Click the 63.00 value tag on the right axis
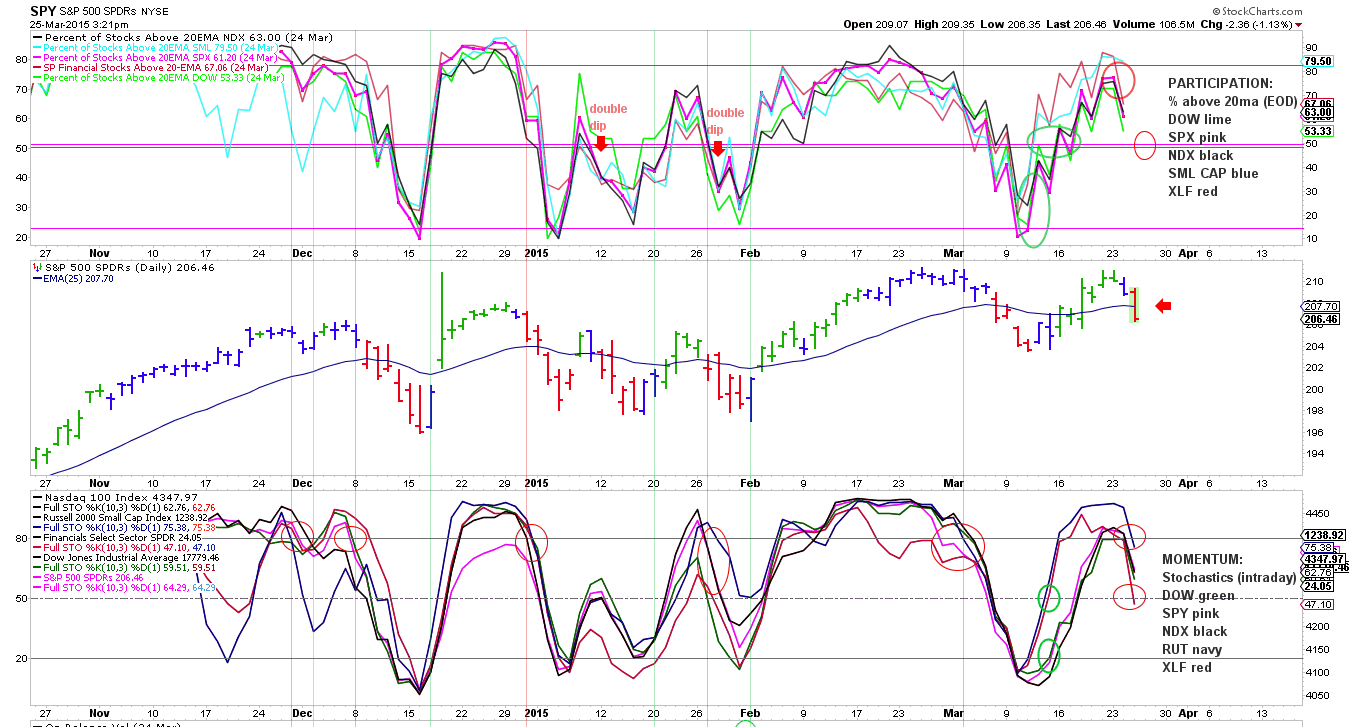 point(1319,113)
